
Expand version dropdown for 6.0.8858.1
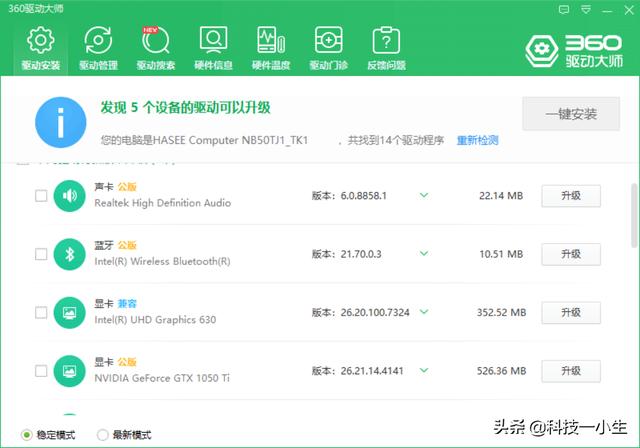click(x=424, y=195)
